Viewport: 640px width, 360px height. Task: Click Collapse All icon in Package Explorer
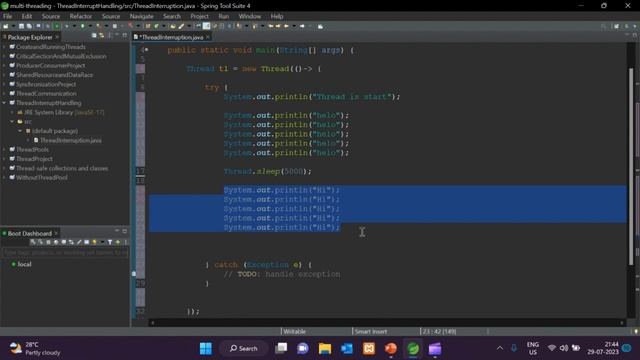(x=94, y=36)
